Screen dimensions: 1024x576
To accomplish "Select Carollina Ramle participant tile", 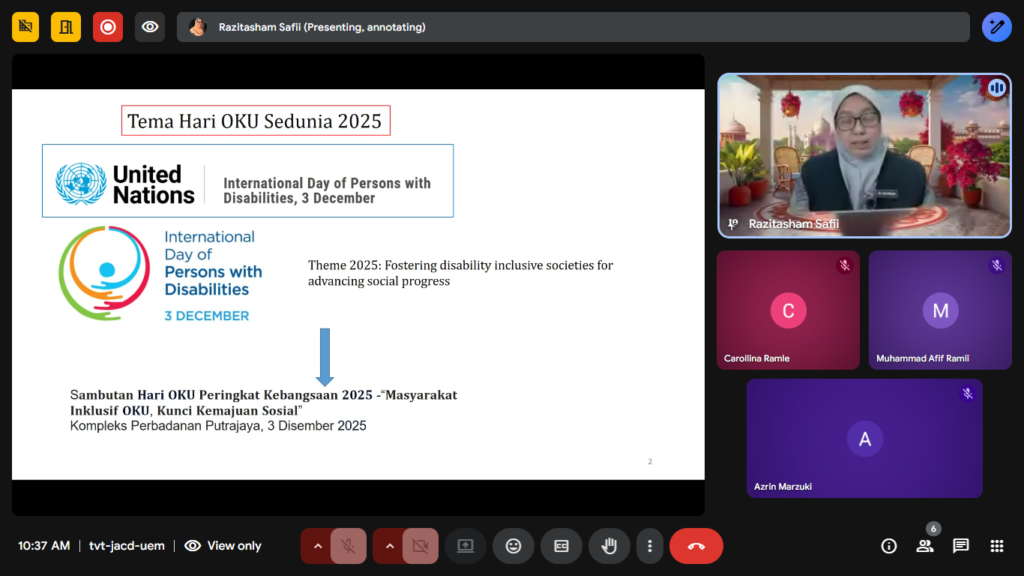I will [x=788, y=310].
